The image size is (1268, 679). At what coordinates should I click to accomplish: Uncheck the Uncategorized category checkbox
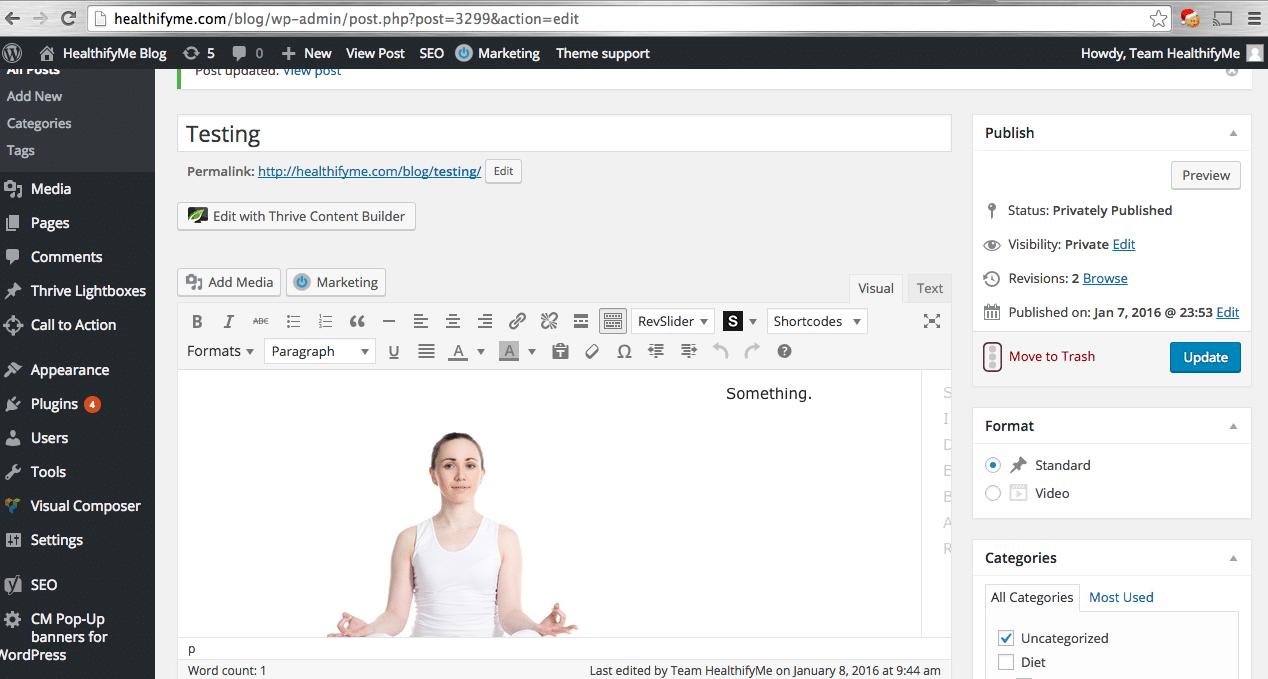(1006, 638)
